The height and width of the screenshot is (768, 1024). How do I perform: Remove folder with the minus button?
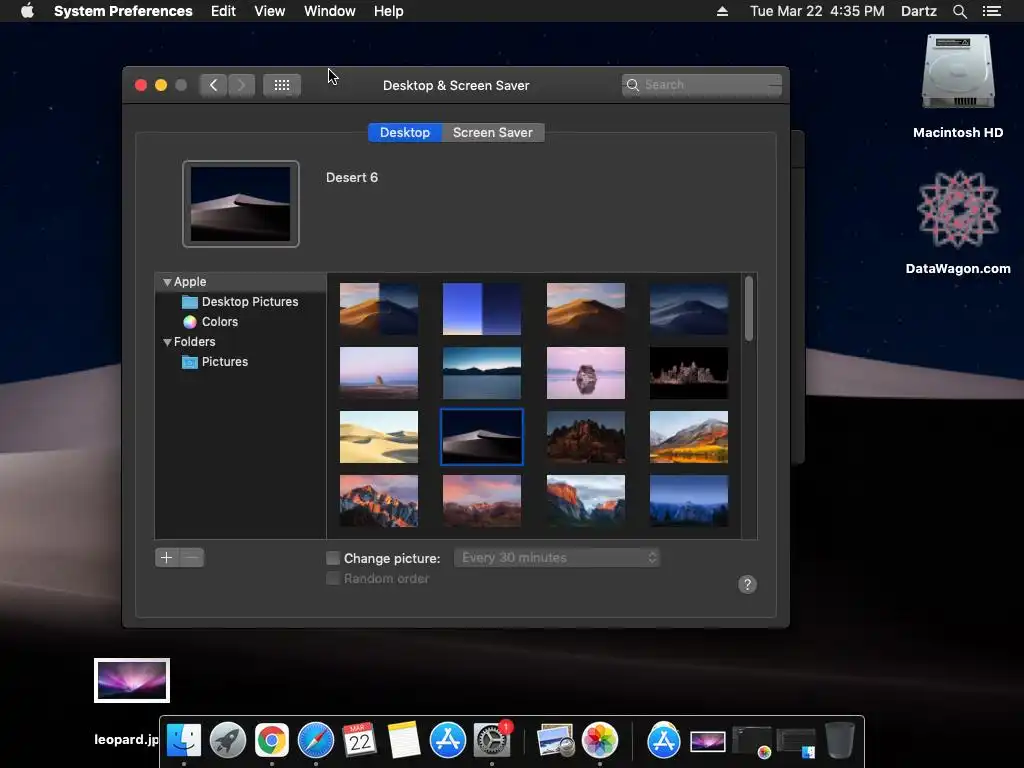tap(191, 558)
